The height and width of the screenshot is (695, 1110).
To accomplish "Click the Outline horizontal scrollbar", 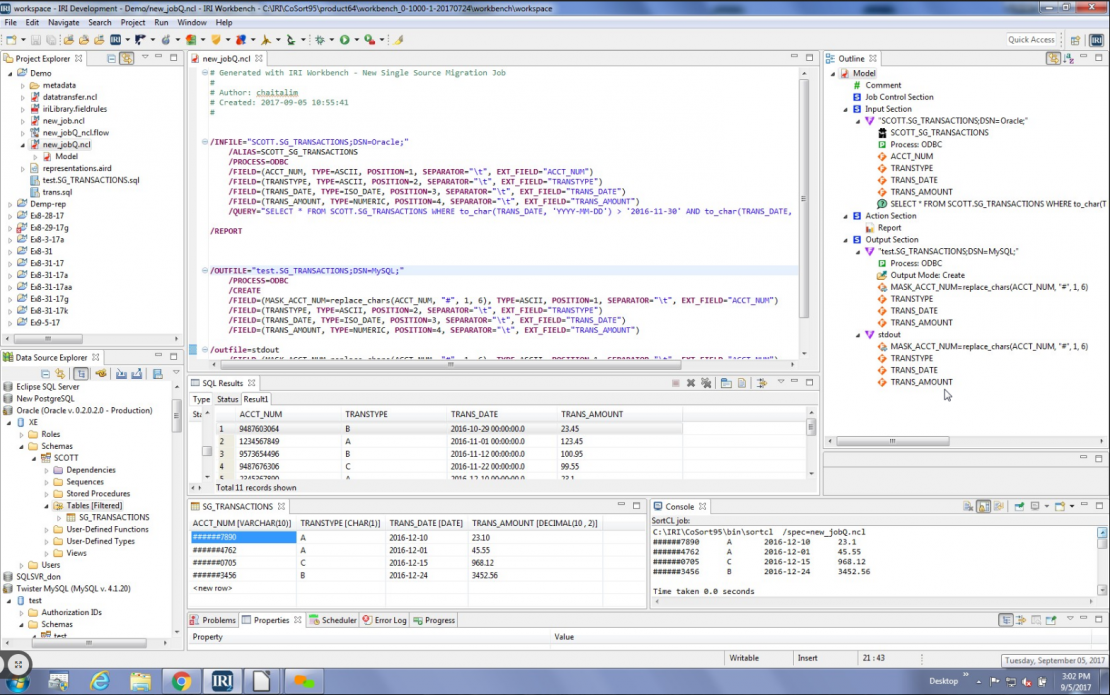I will click(x=893, y=441).
